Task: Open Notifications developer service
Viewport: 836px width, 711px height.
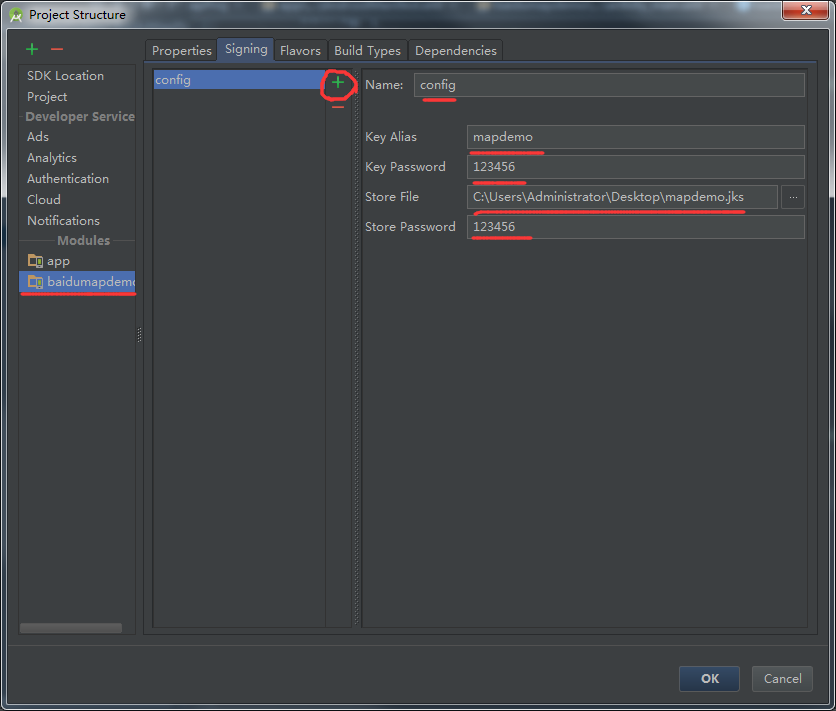Action: coord(63,221)
